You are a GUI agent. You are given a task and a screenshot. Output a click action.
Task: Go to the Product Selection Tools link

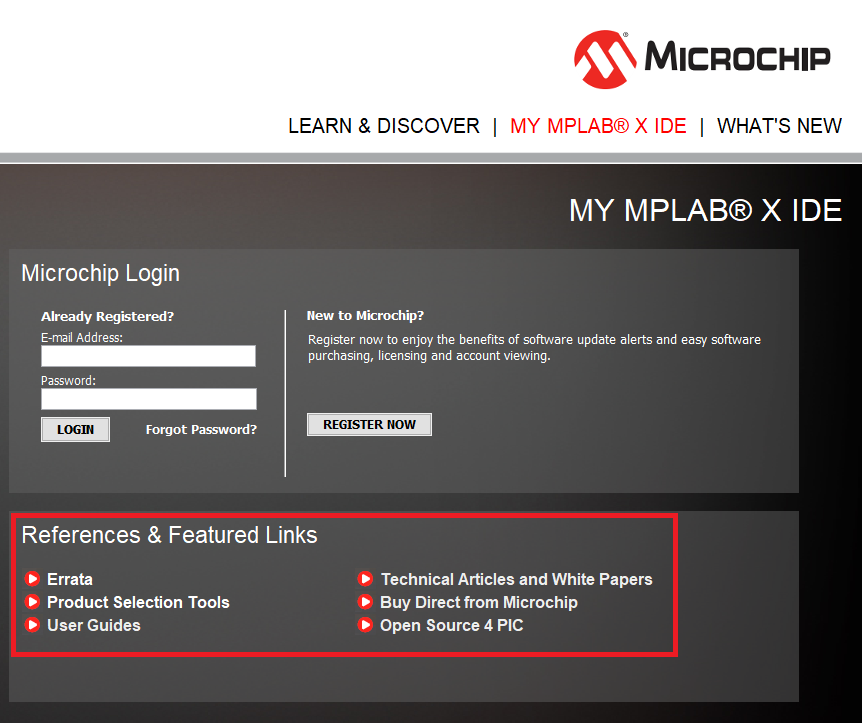(x=138, y=602)
